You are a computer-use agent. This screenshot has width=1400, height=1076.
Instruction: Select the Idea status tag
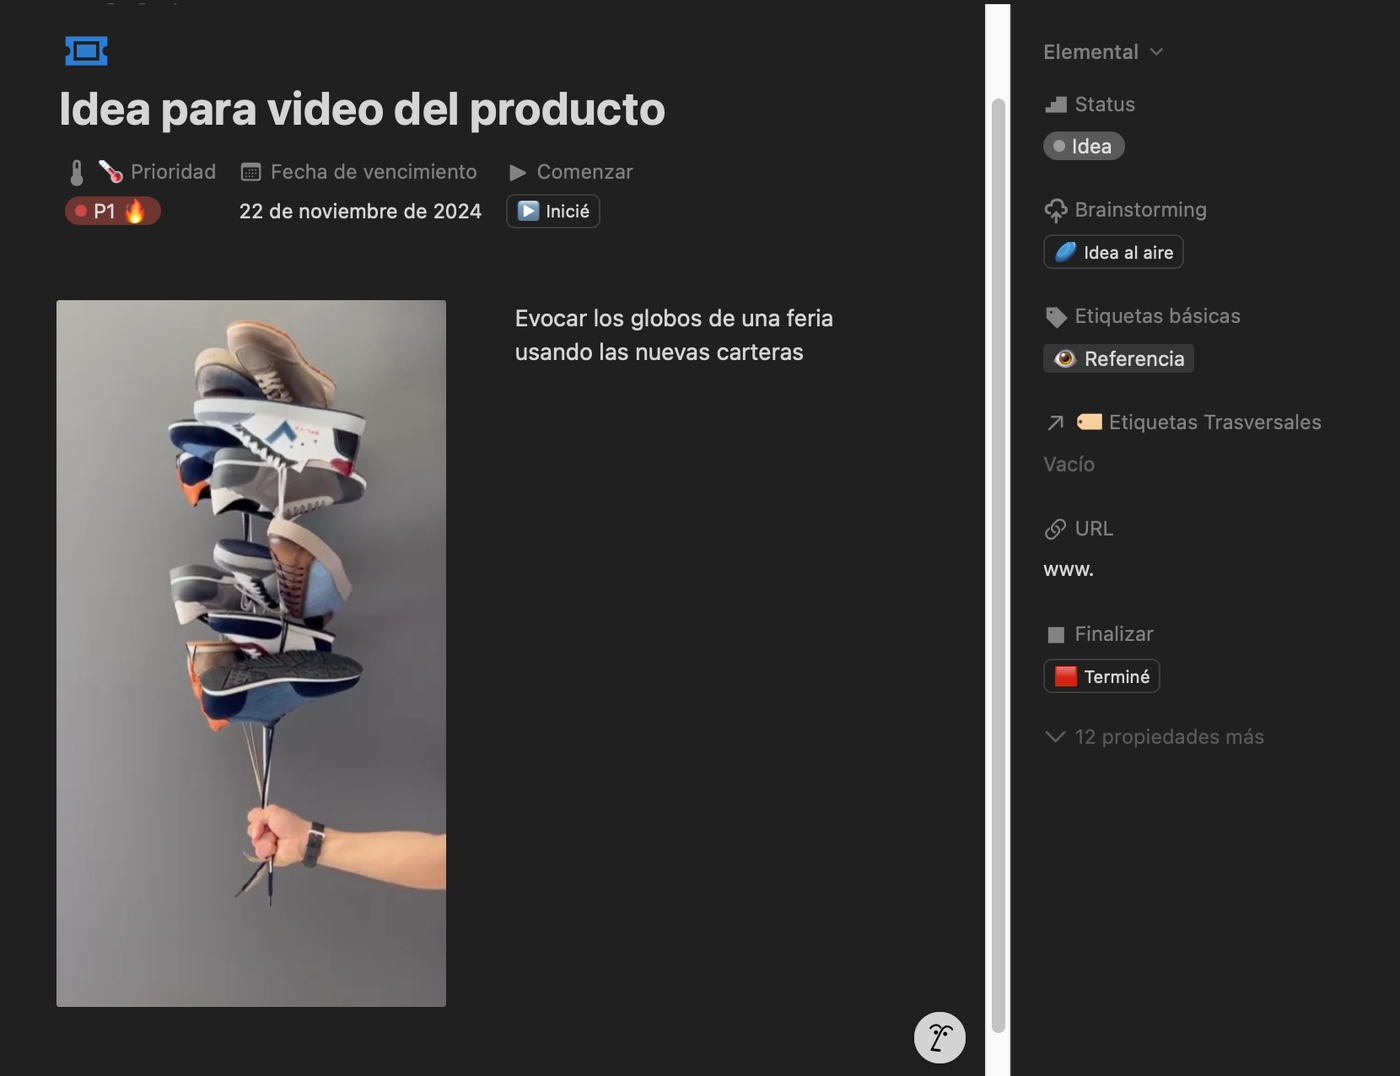[1083, 145]
